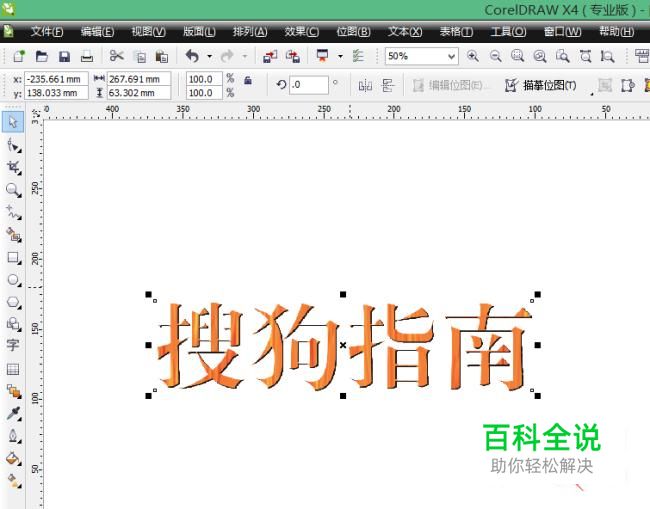
Task: Select the Ellipse tool
Action: point(13,280)
